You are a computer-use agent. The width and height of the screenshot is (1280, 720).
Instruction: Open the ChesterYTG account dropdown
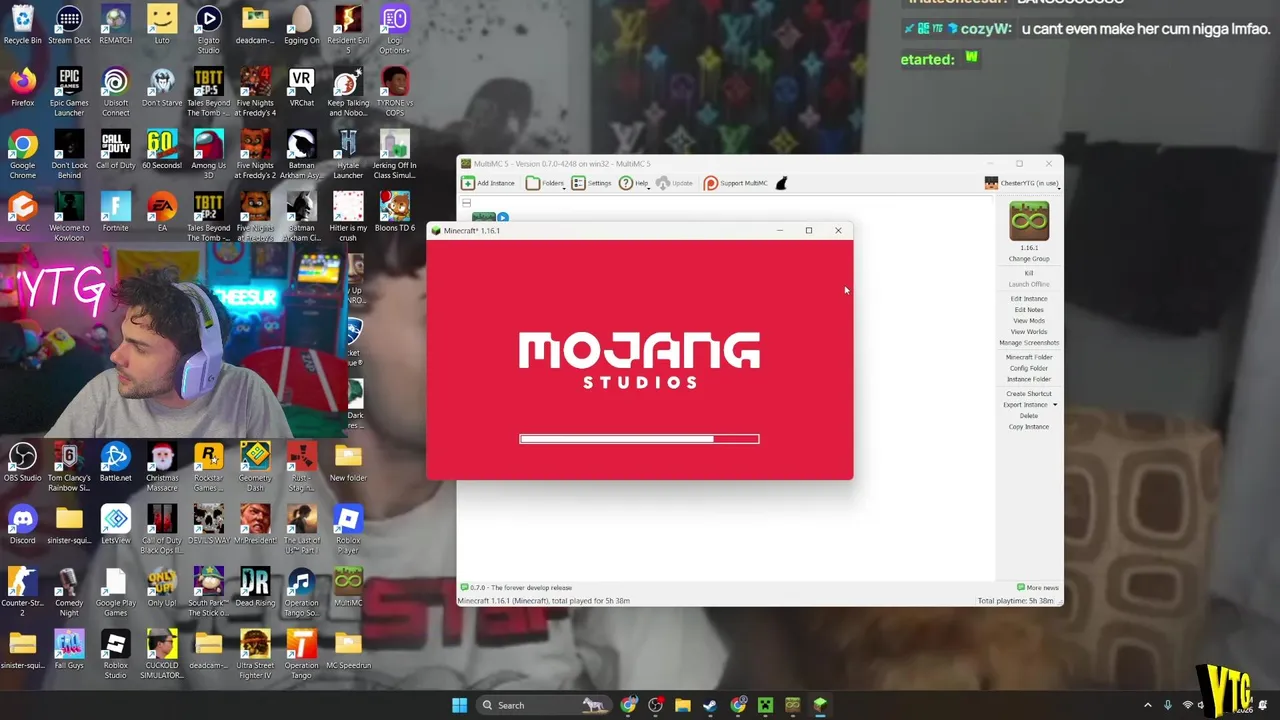(x=1021, y=183)
